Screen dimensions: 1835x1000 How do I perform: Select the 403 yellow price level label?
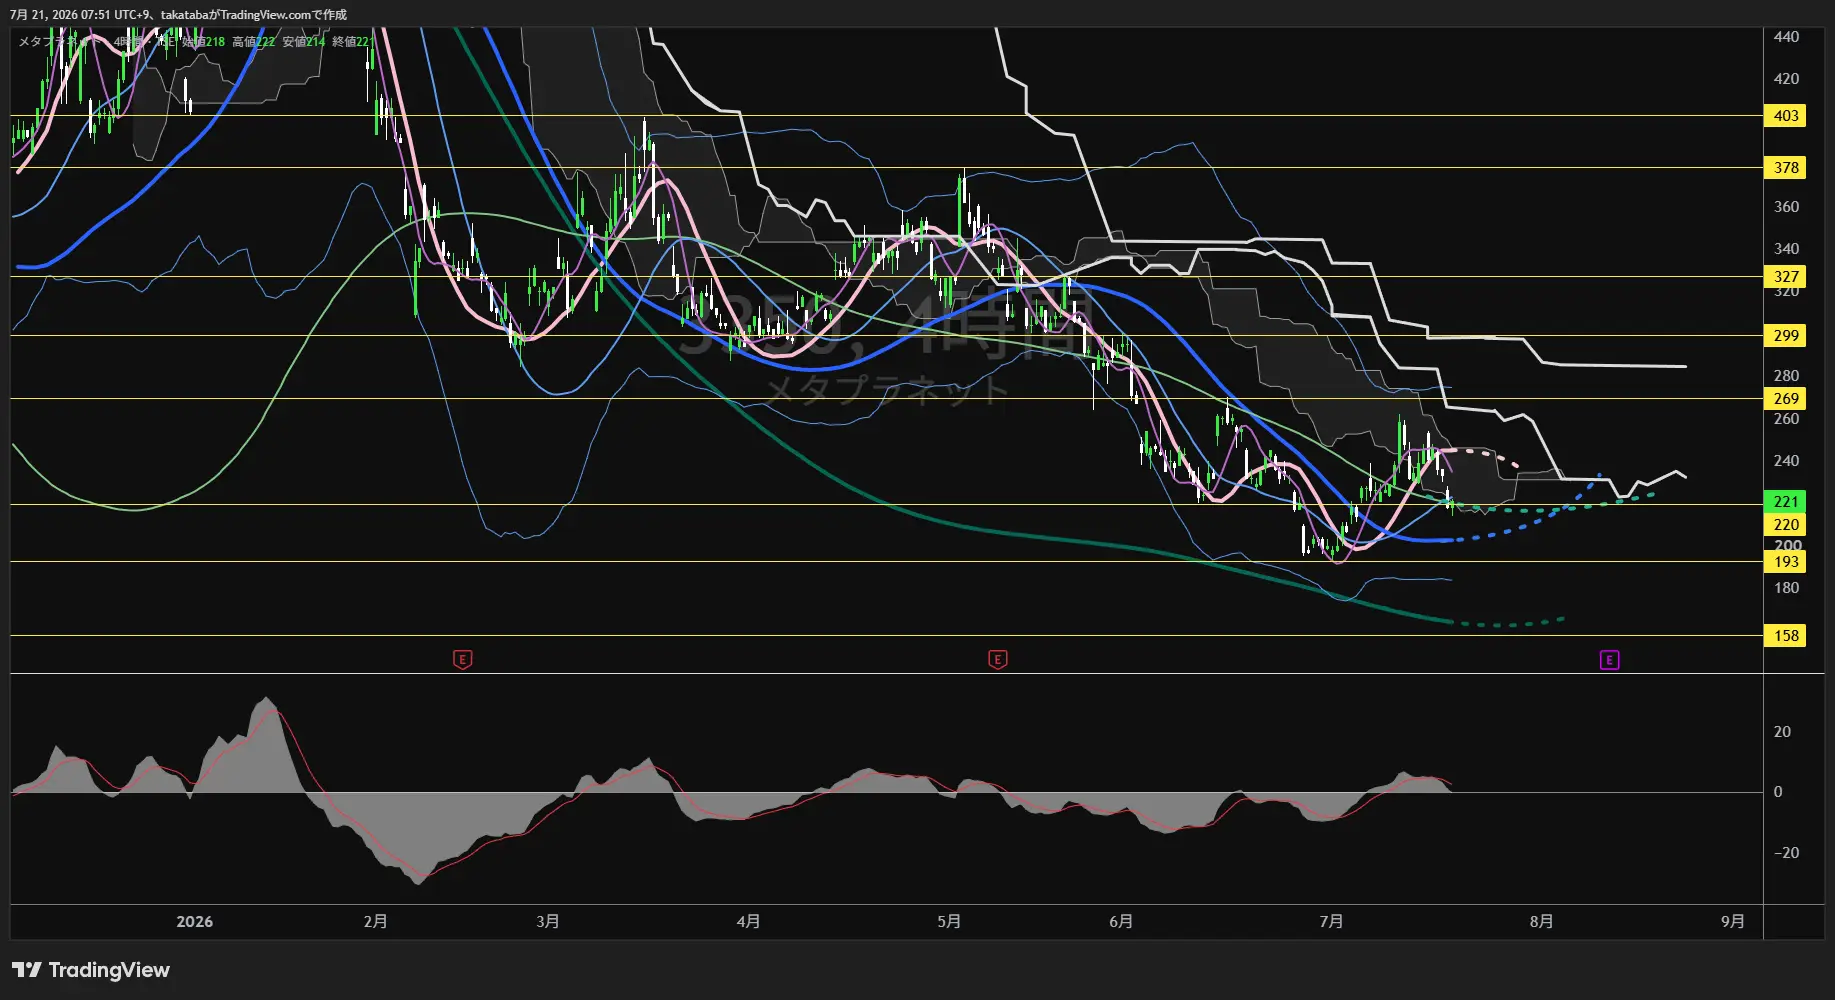click(1785, 116)
